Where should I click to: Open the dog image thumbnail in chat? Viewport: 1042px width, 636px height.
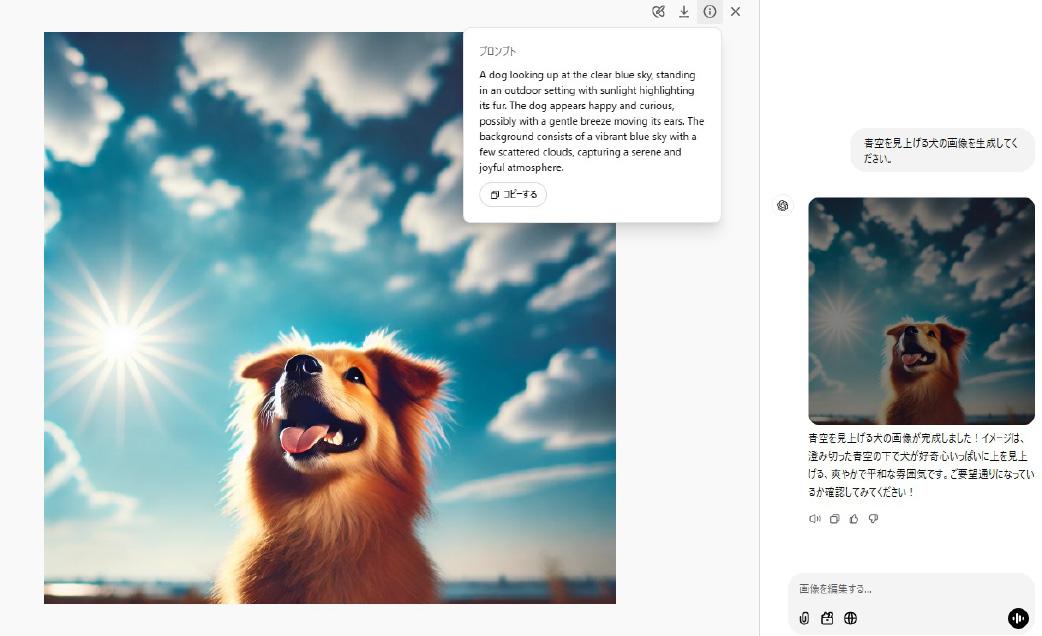tap(921, 310)
